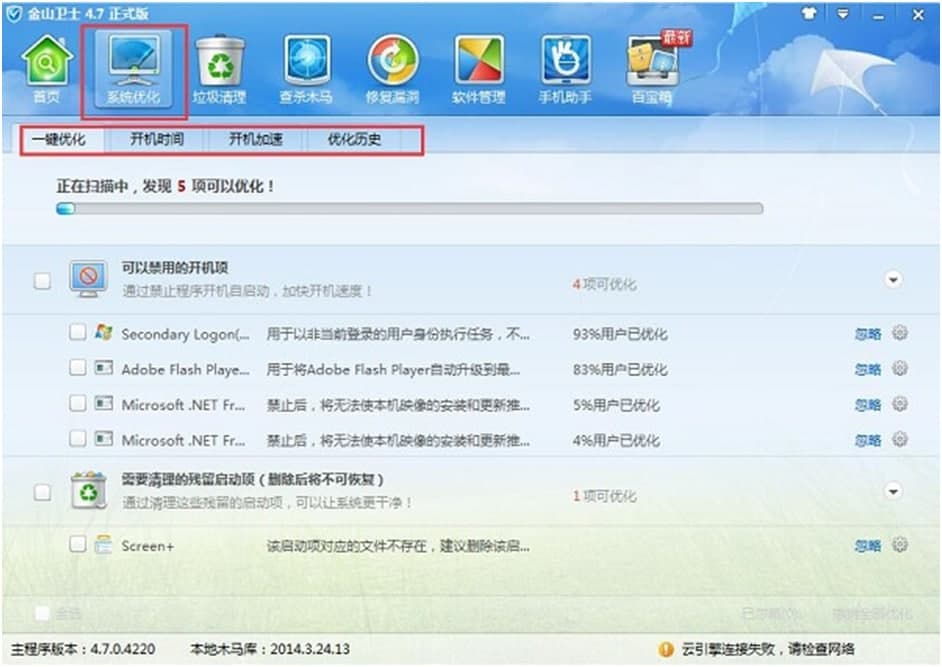This screenshot has height=667, width=942.
Task: Click the Adobe Flash Player item name
Action: [x=185, y=370]
